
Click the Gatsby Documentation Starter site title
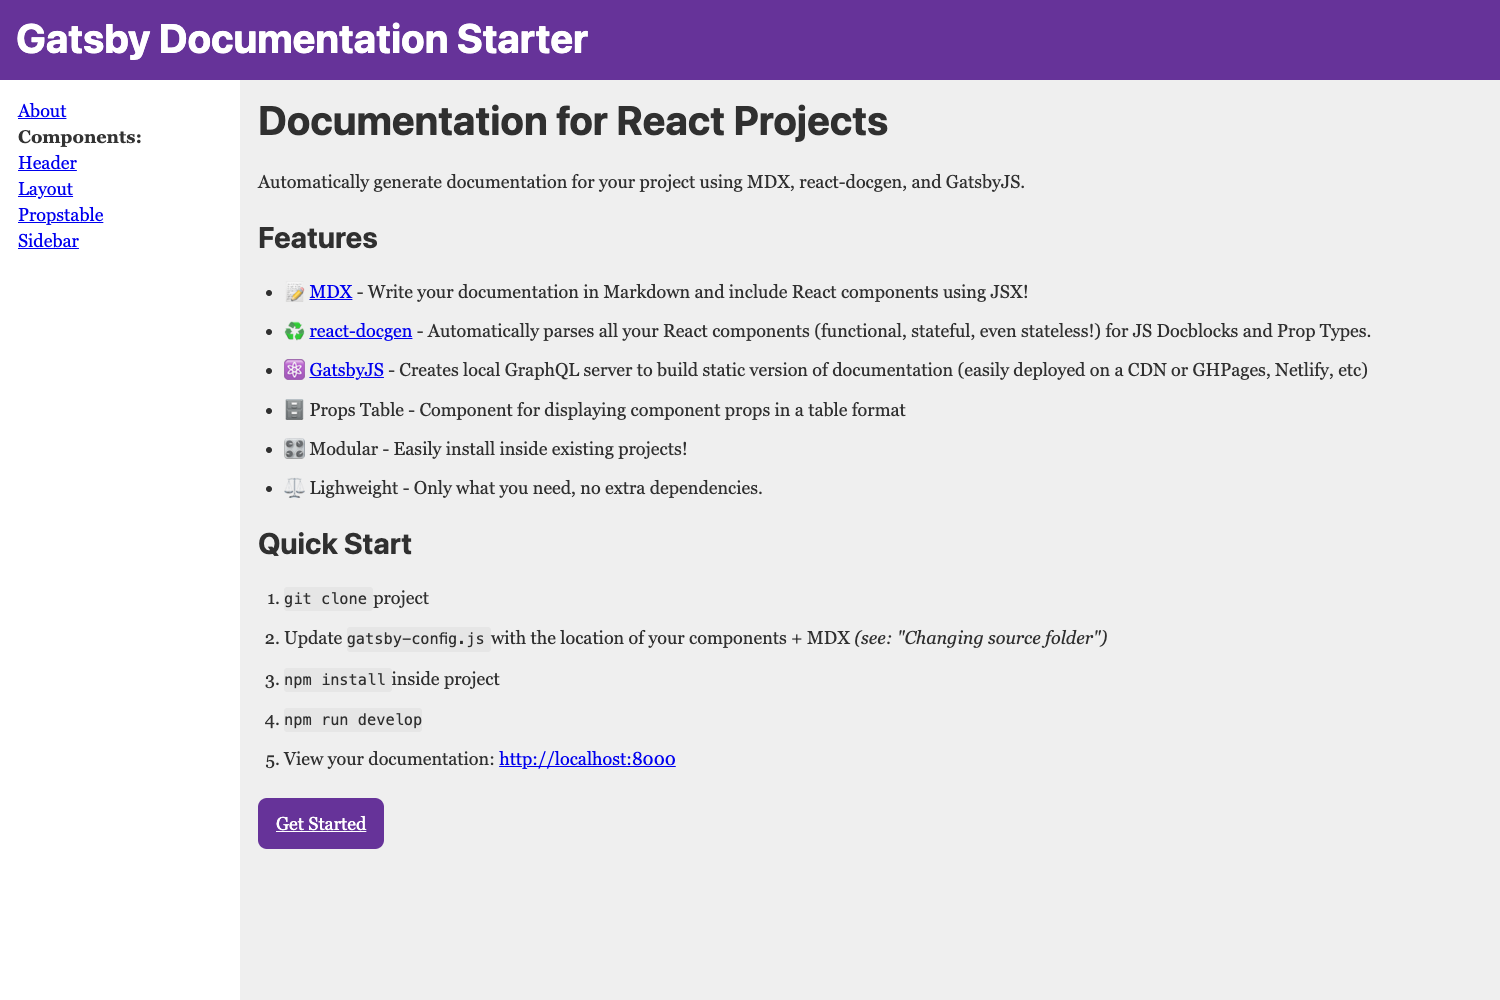[x=302, y=40]
